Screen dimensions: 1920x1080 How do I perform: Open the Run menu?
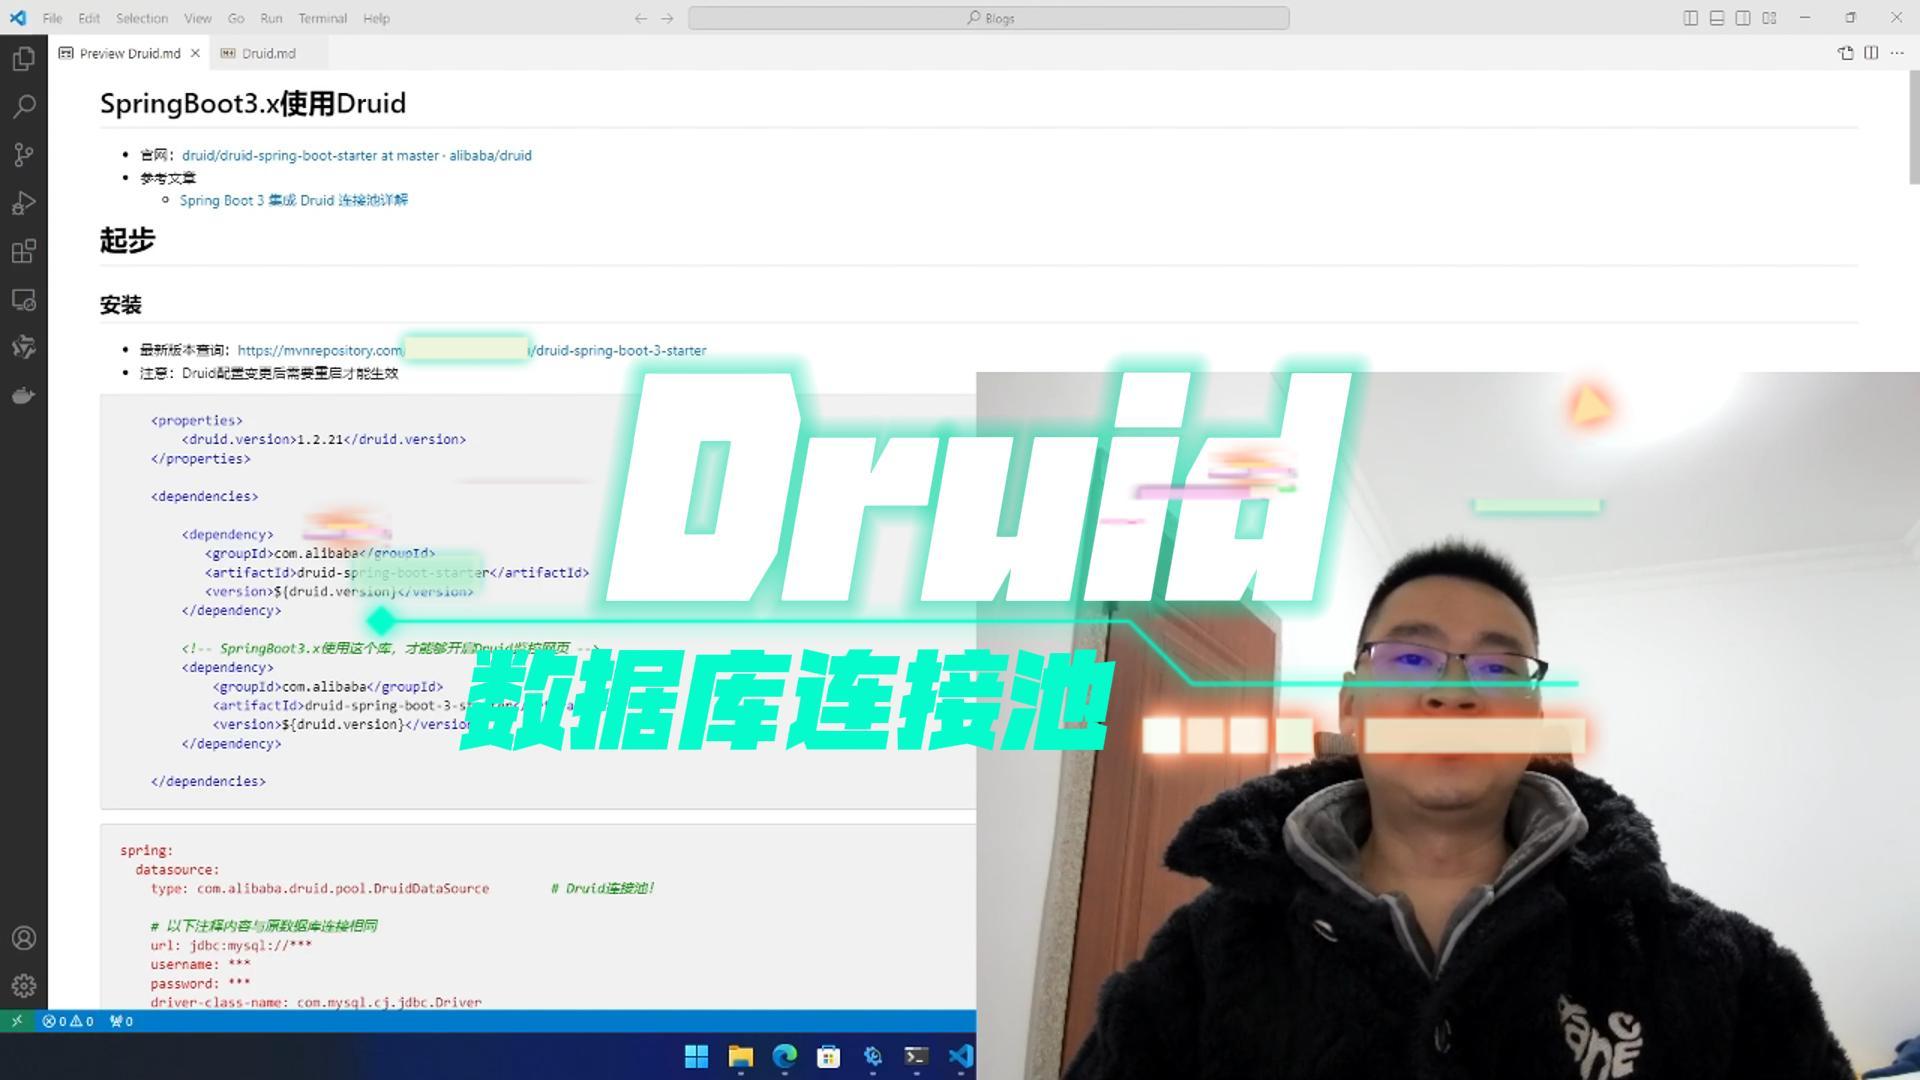click(x=271, y=18)
